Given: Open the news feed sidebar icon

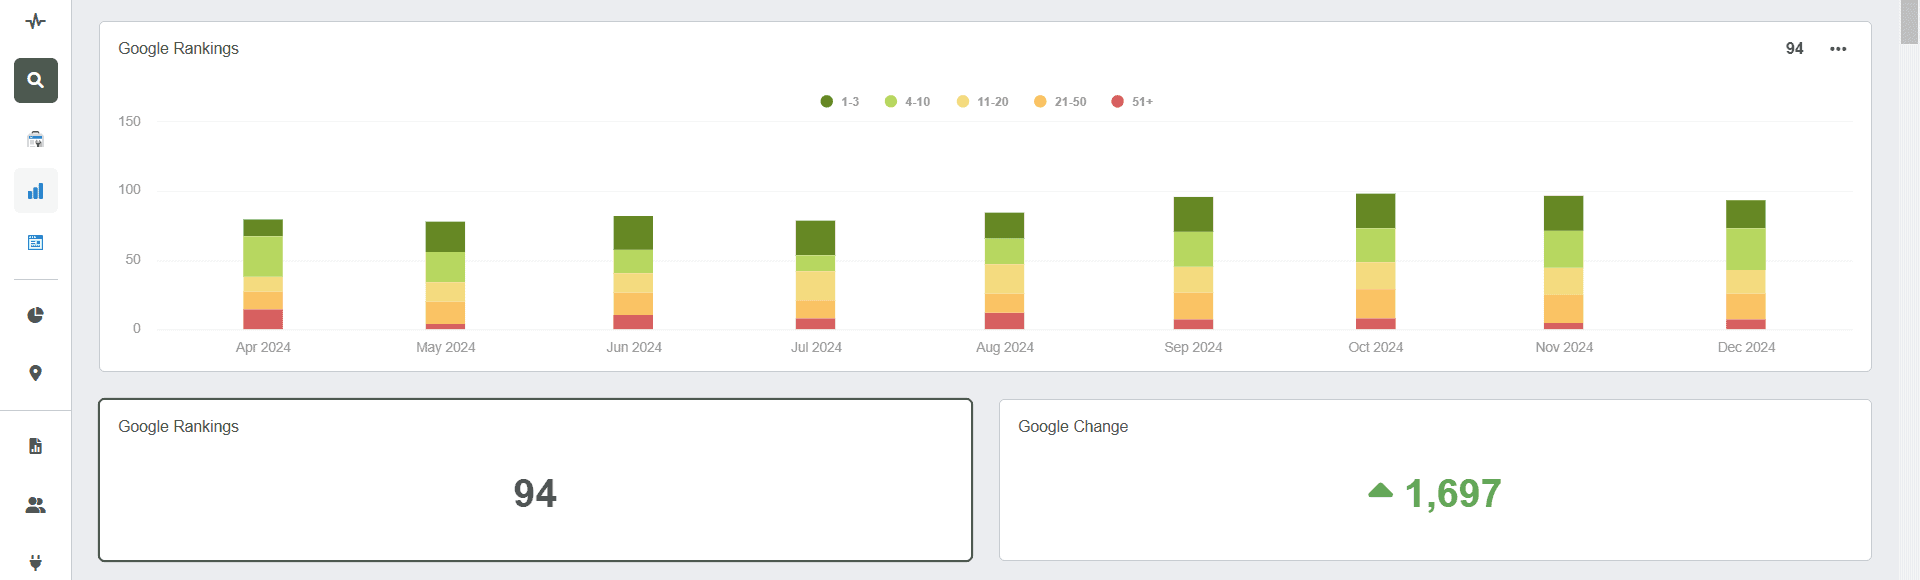Looking at the screenshot, I should (36, 243).
